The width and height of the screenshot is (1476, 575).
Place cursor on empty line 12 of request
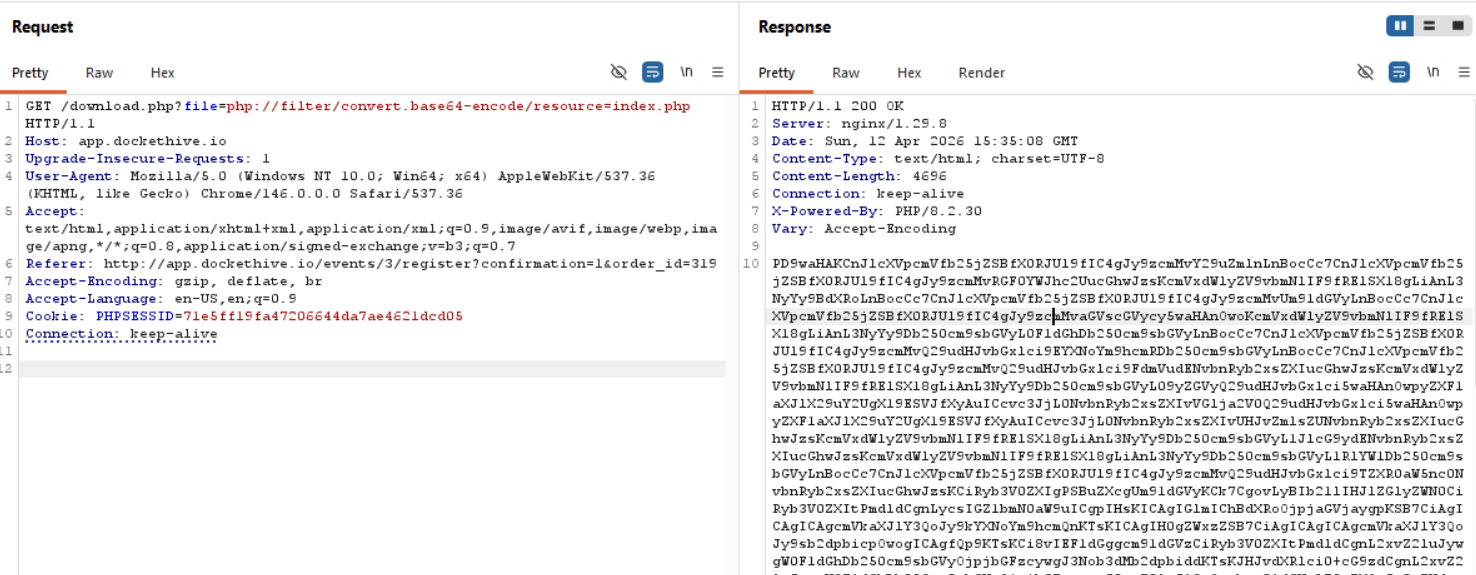[x=370, y=369]
